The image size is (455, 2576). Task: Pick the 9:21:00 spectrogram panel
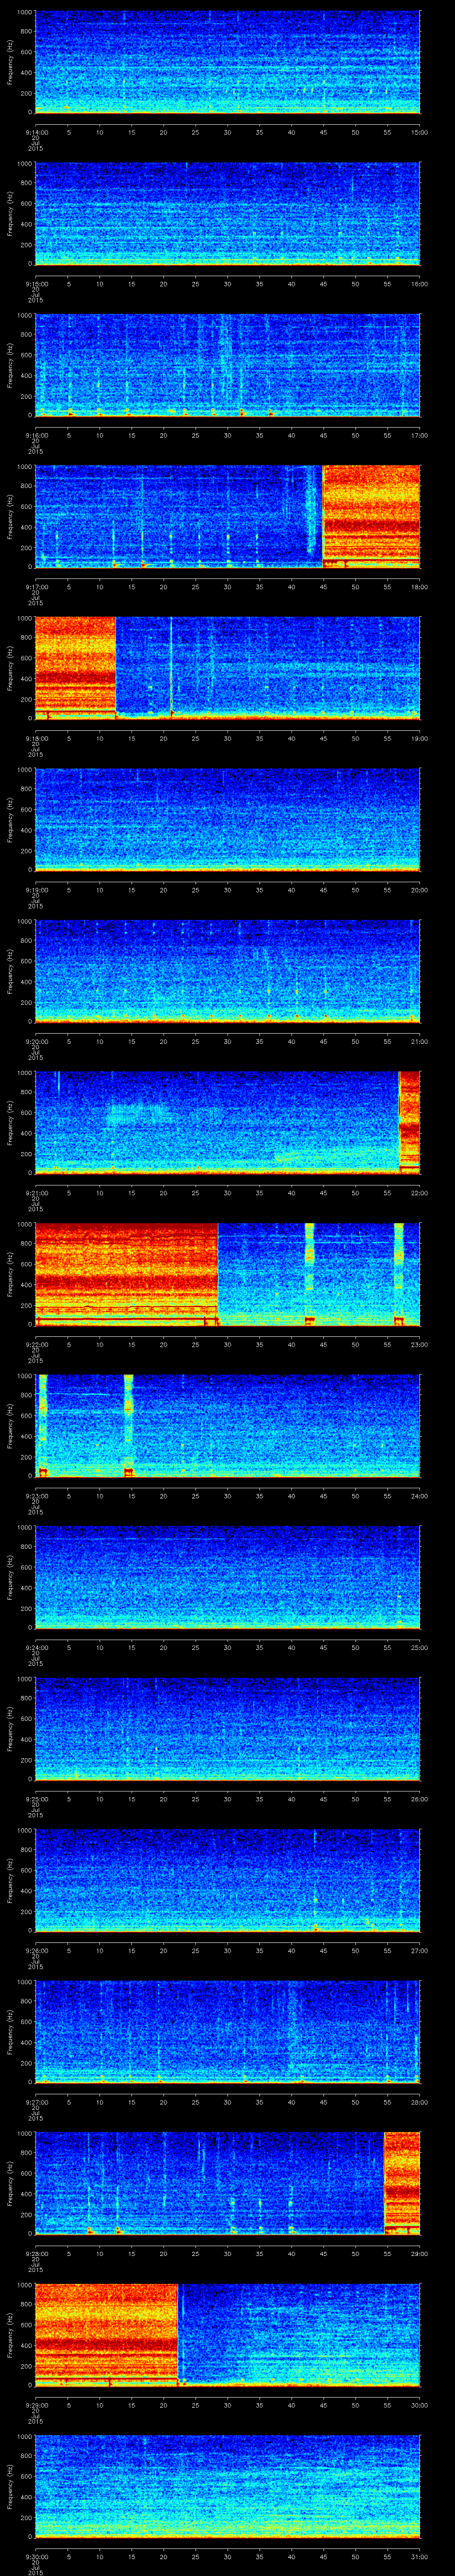click(x=228, y=1123)
